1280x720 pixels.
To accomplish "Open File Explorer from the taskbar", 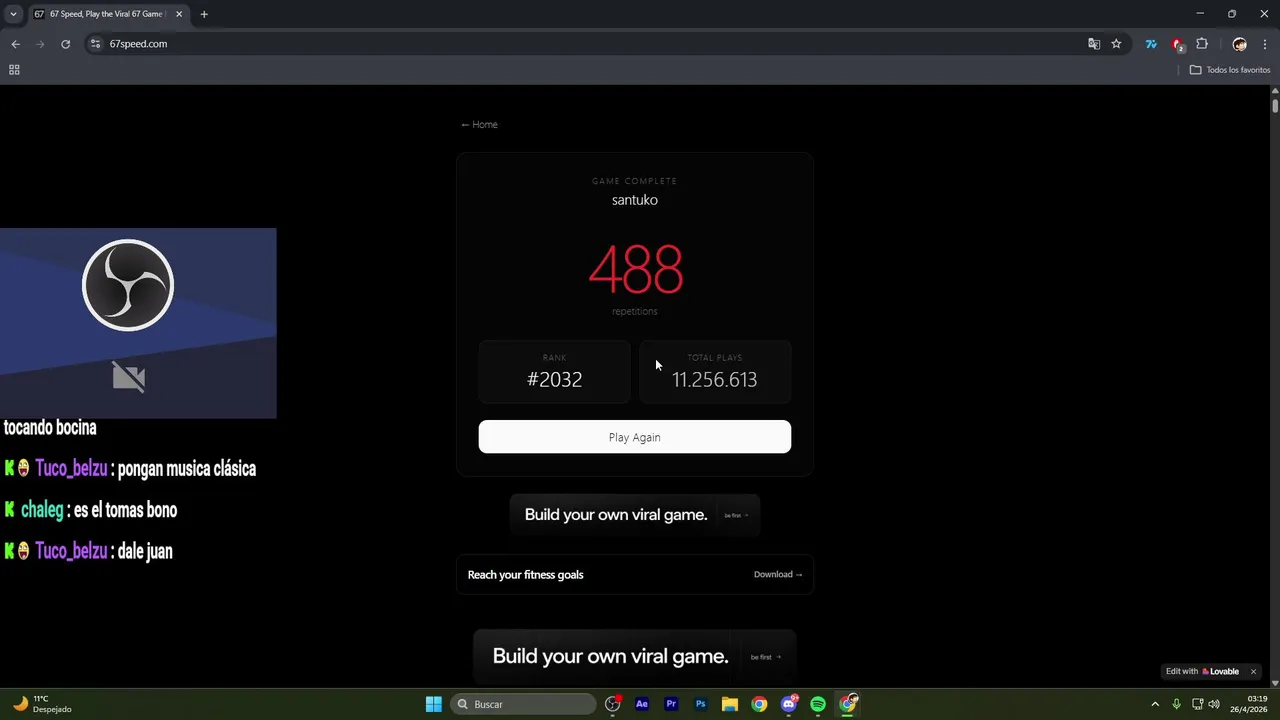I will point(730,704).
